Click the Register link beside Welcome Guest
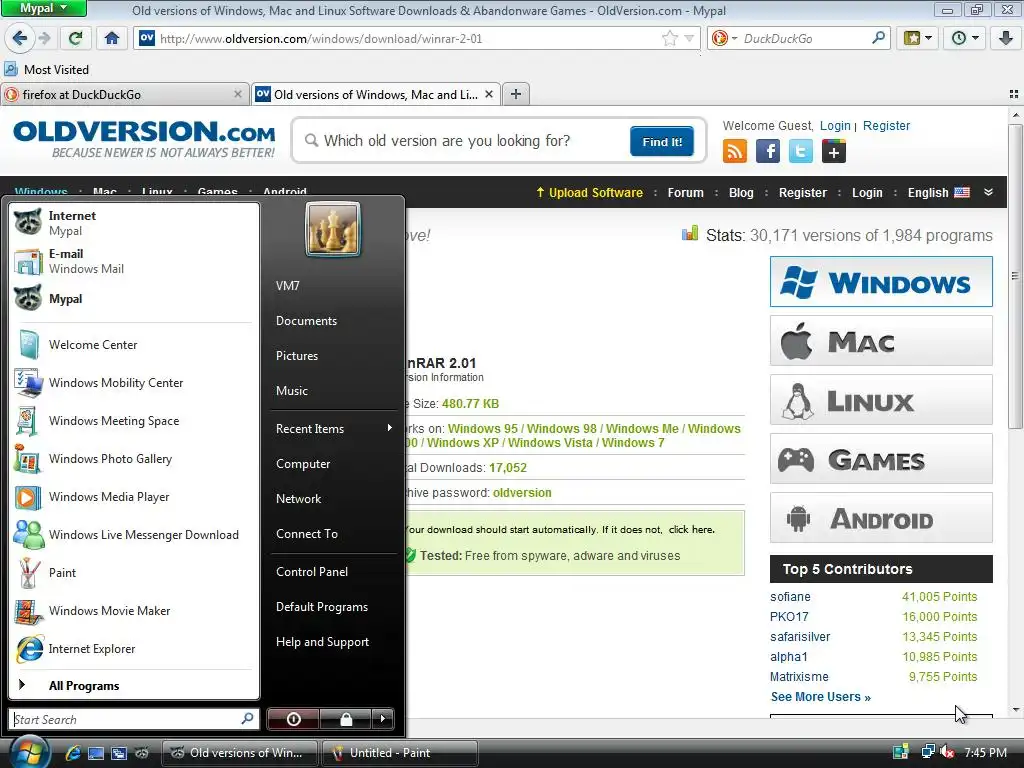 (x=886, y=125)
